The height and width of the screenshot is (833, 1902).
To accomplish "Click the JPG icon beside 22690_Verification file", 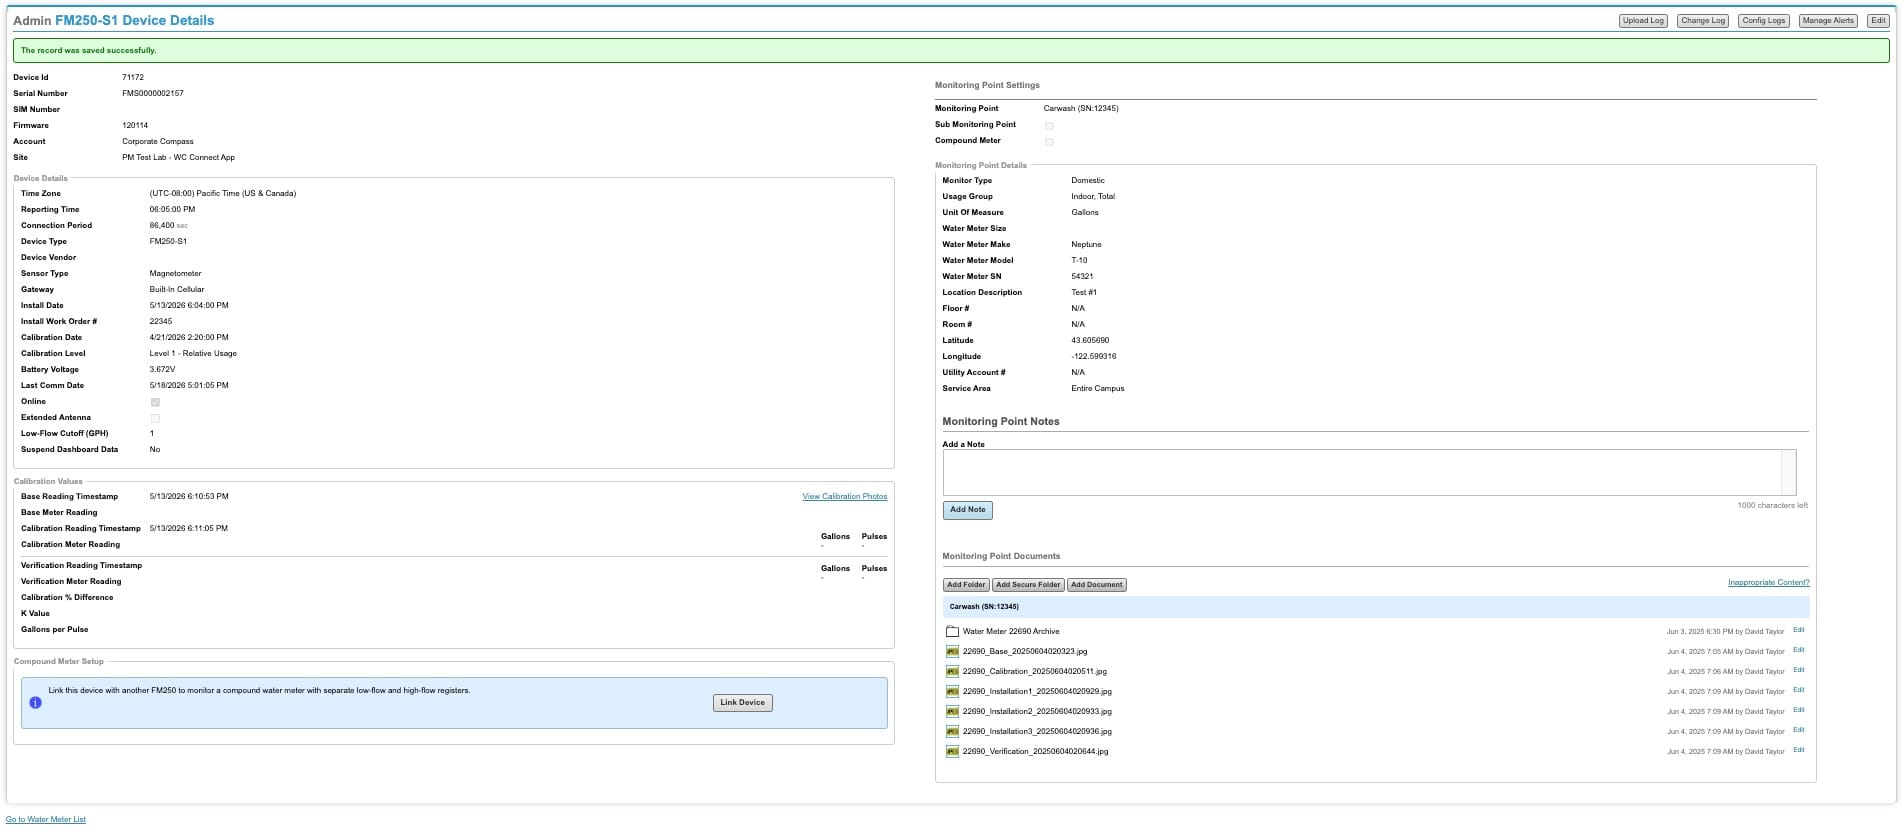I will [952, 752].
